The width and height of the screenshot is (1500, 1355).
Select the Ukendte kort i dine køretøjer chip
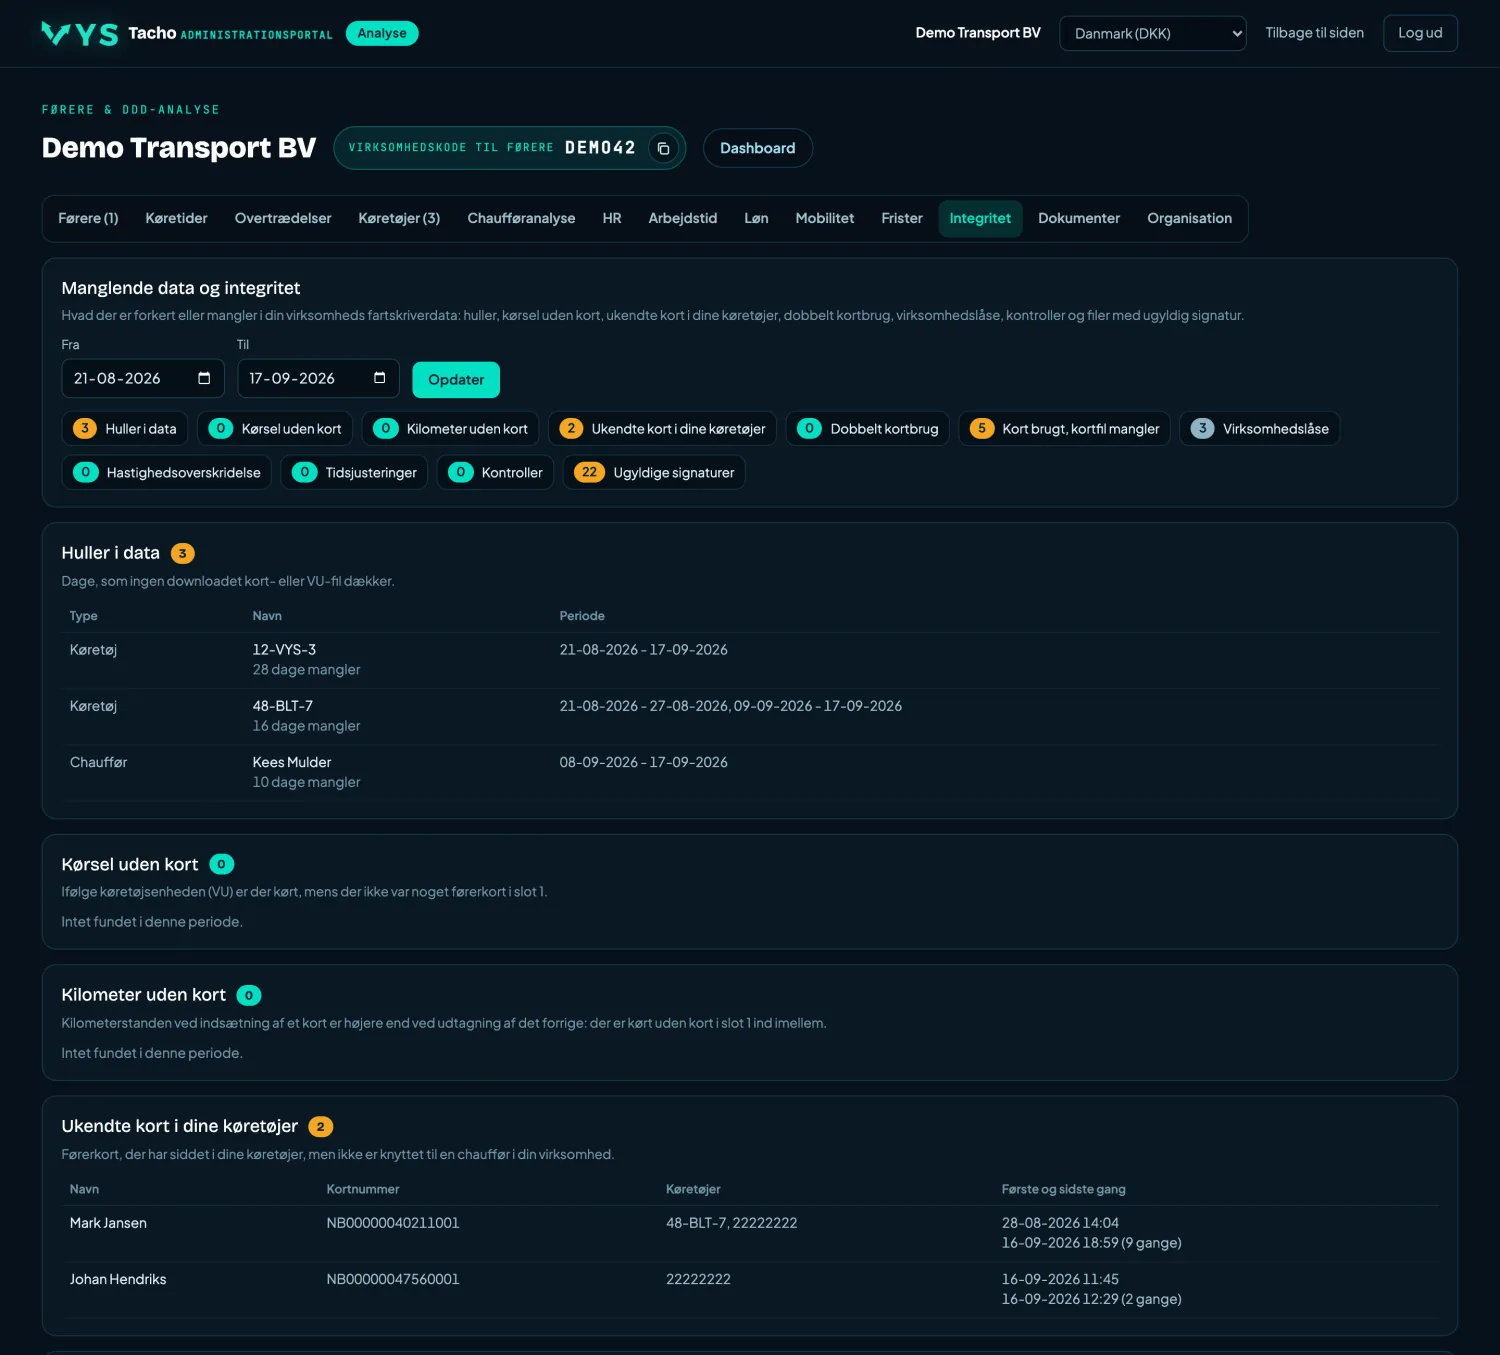[x=662, y=429]
